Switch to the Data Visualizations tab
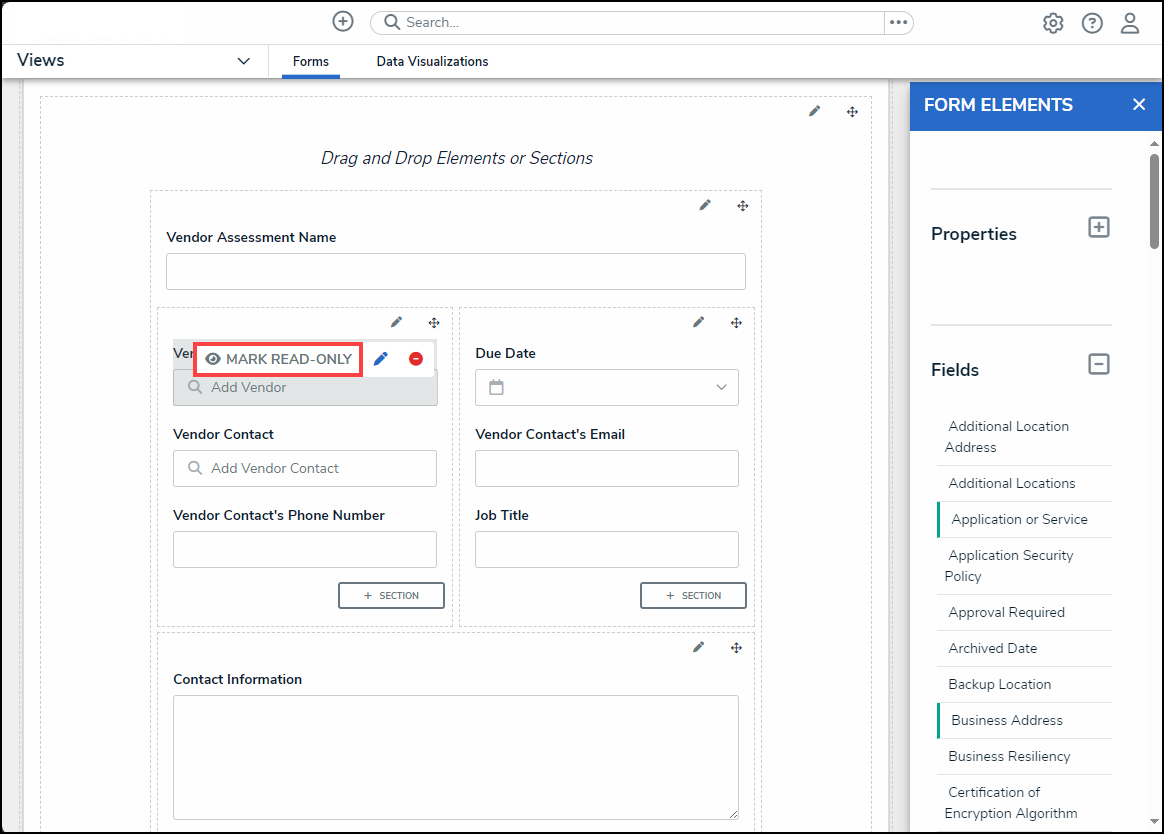The image size is (1164, 834). coord(432,62)
